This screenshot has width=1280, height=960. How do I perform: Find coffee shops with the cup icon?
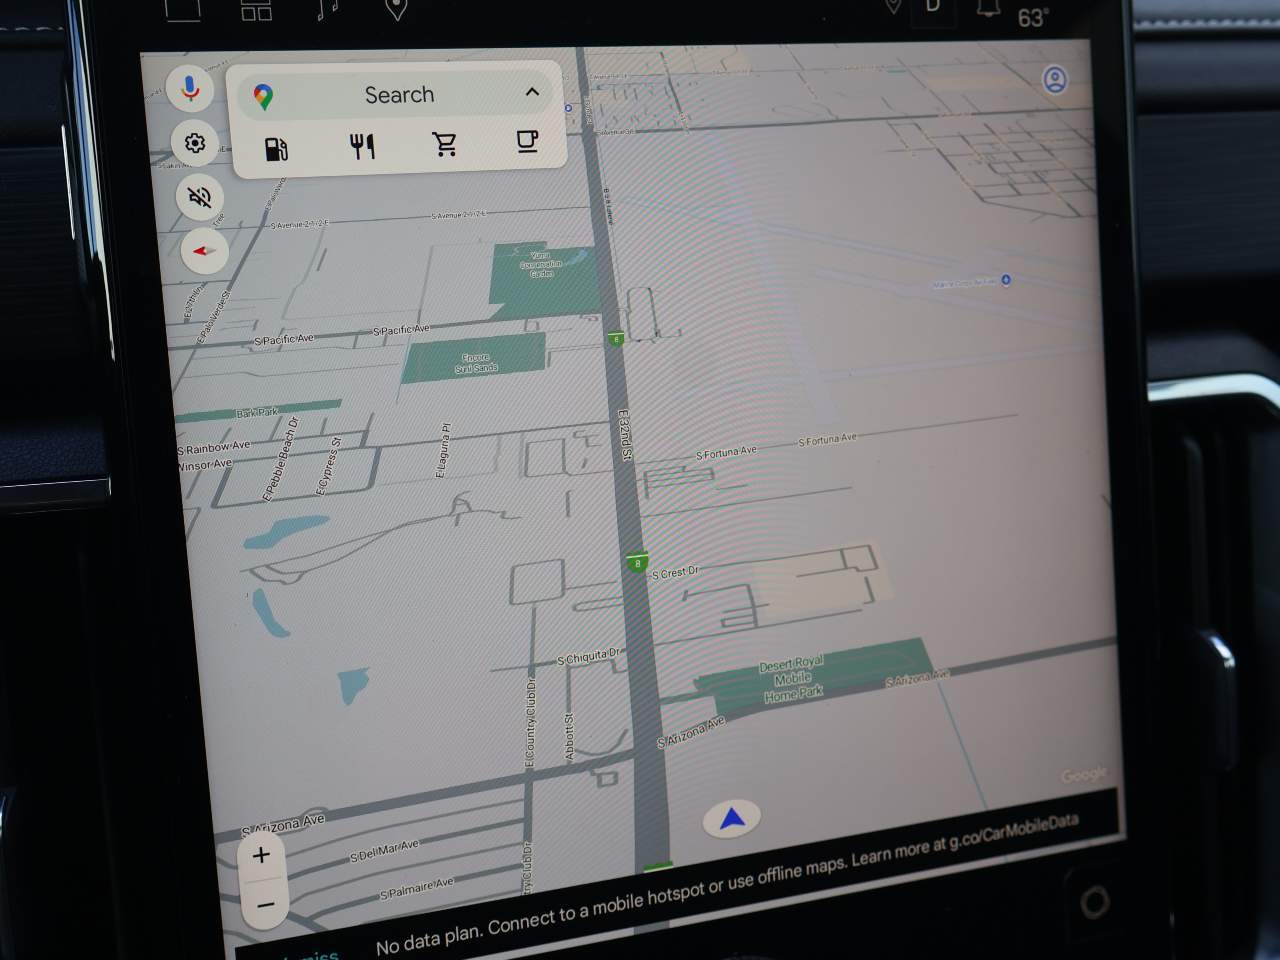click(x=527, y=141)
